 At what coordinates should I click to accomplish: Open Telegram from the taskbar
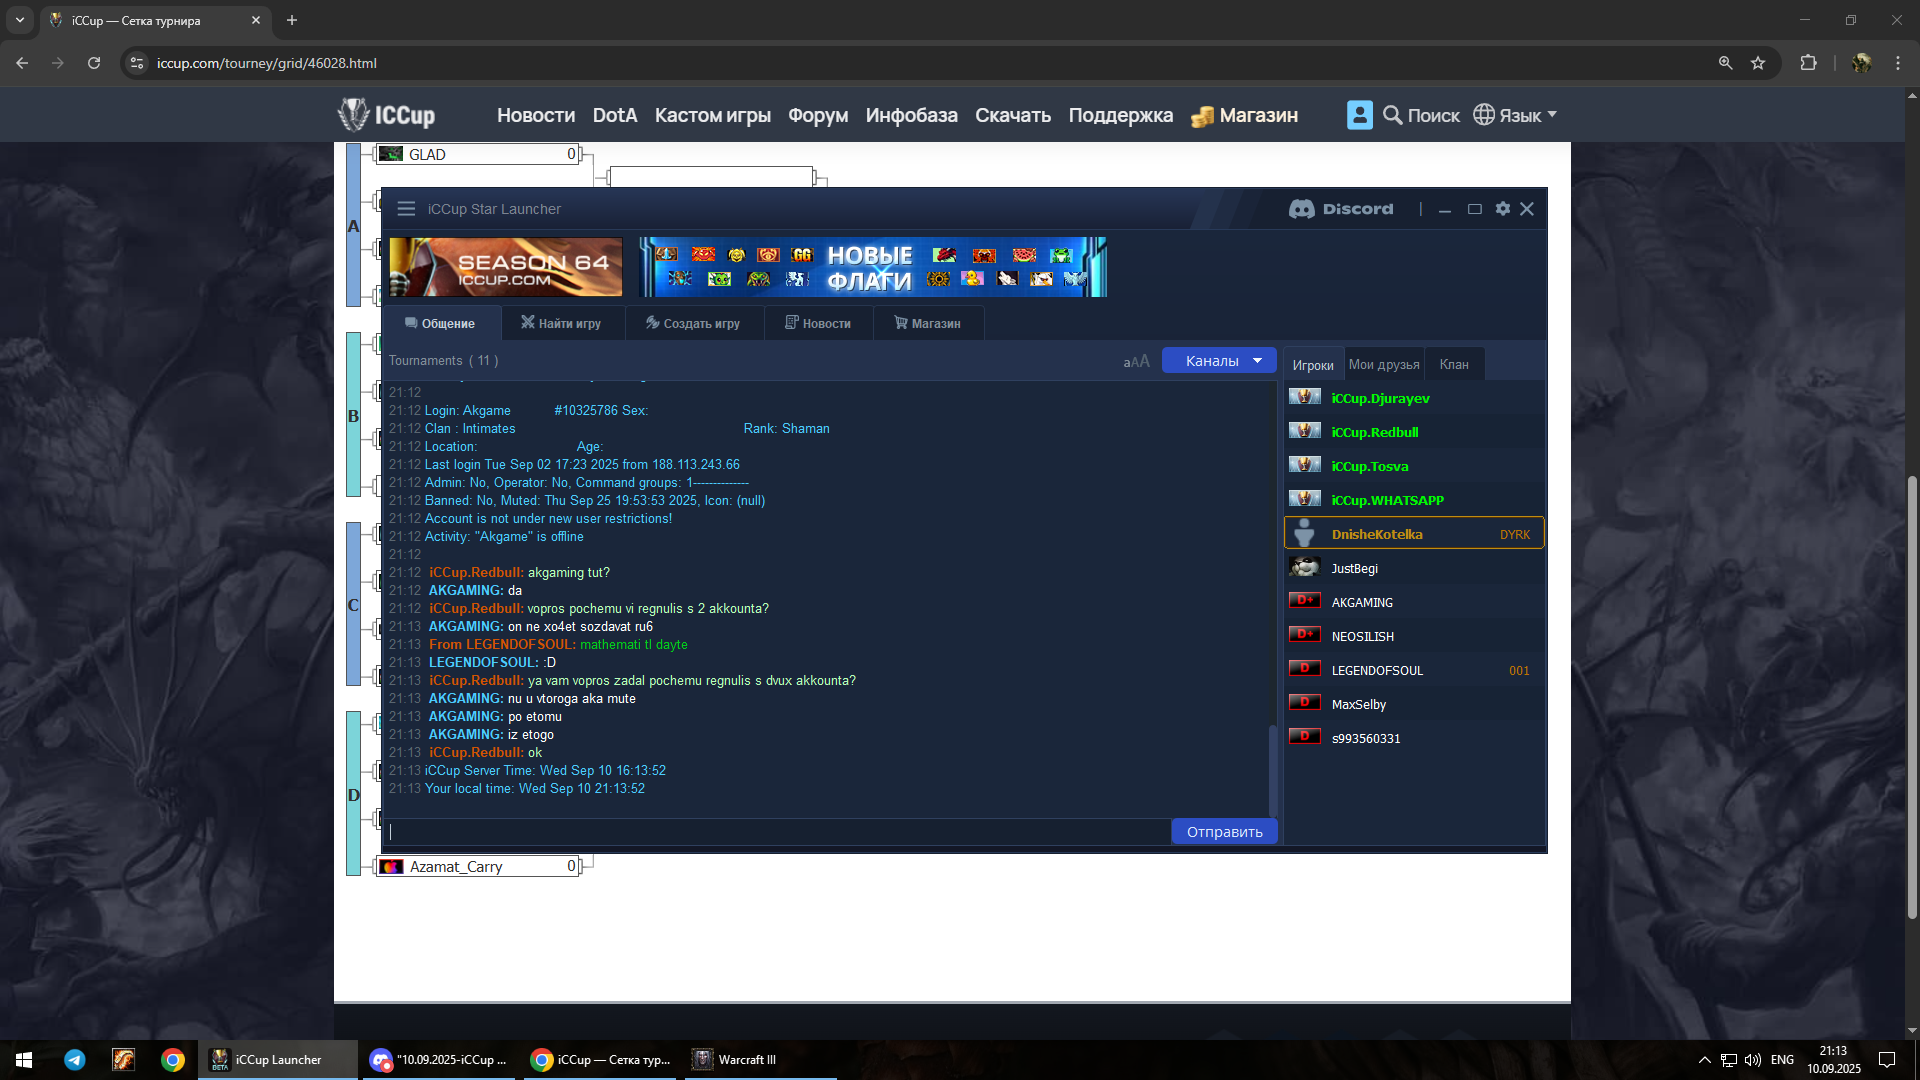[x=75, y=1060]
